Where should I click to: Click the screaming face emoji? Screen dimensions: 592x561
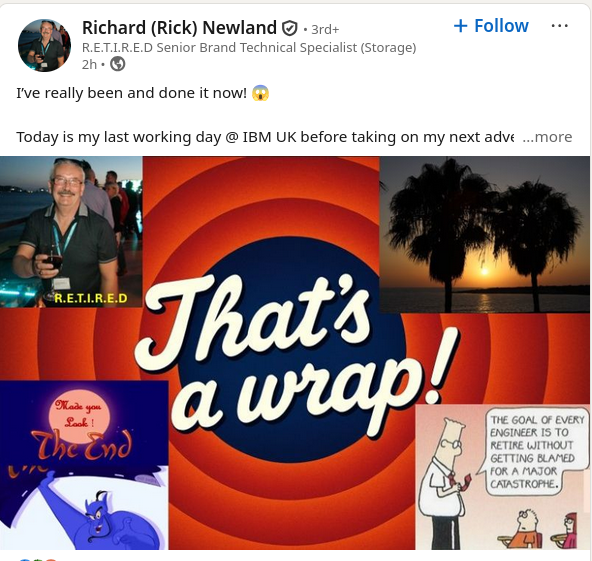click(261, 93)
